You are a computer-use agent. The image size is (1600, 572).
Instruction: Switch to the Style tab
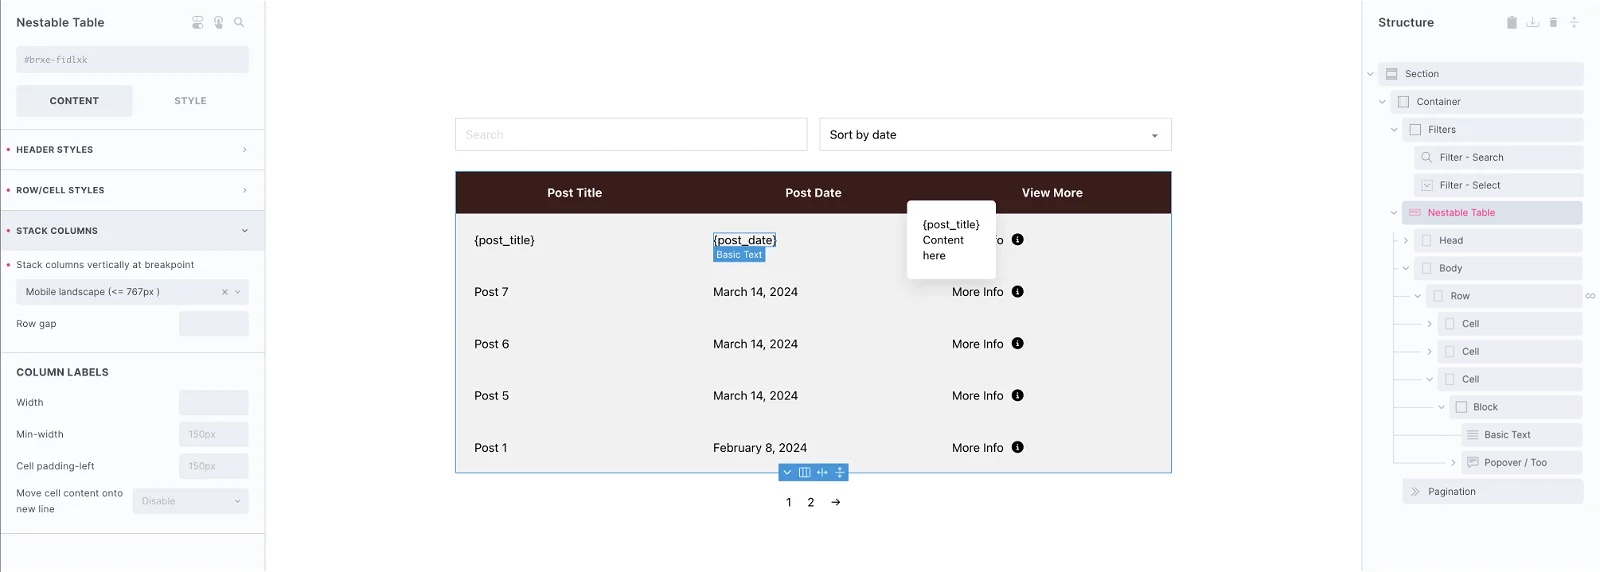pyautogui.click(x=190, y=101)
